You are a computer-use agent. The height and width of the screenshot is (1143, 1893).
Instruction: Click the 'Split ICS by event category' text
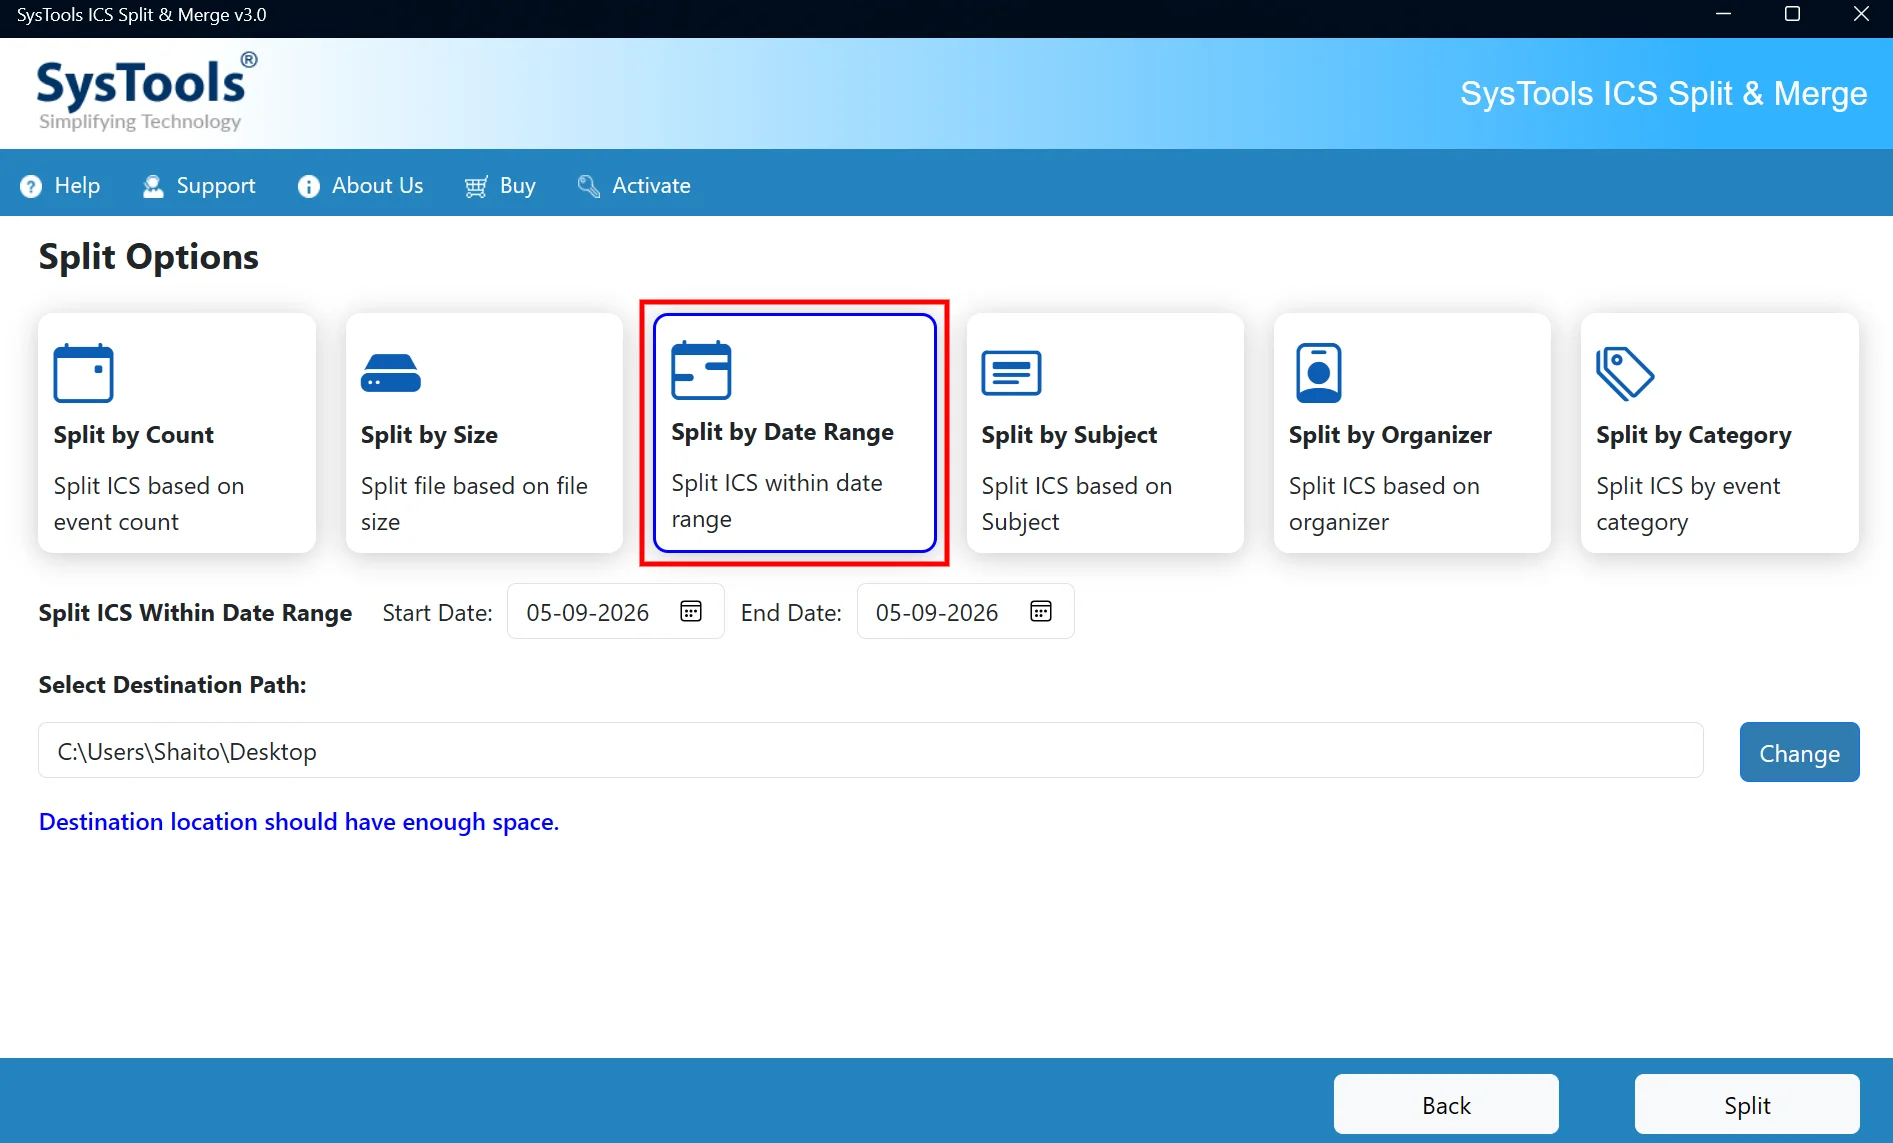pos(1688,504)
